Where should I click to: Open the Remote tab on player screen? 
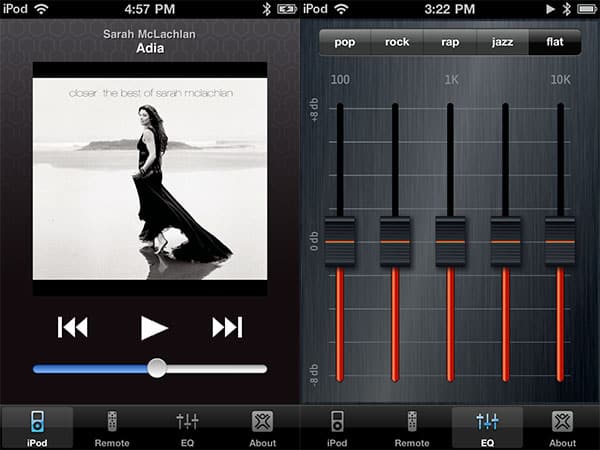[x=112, y=428]
